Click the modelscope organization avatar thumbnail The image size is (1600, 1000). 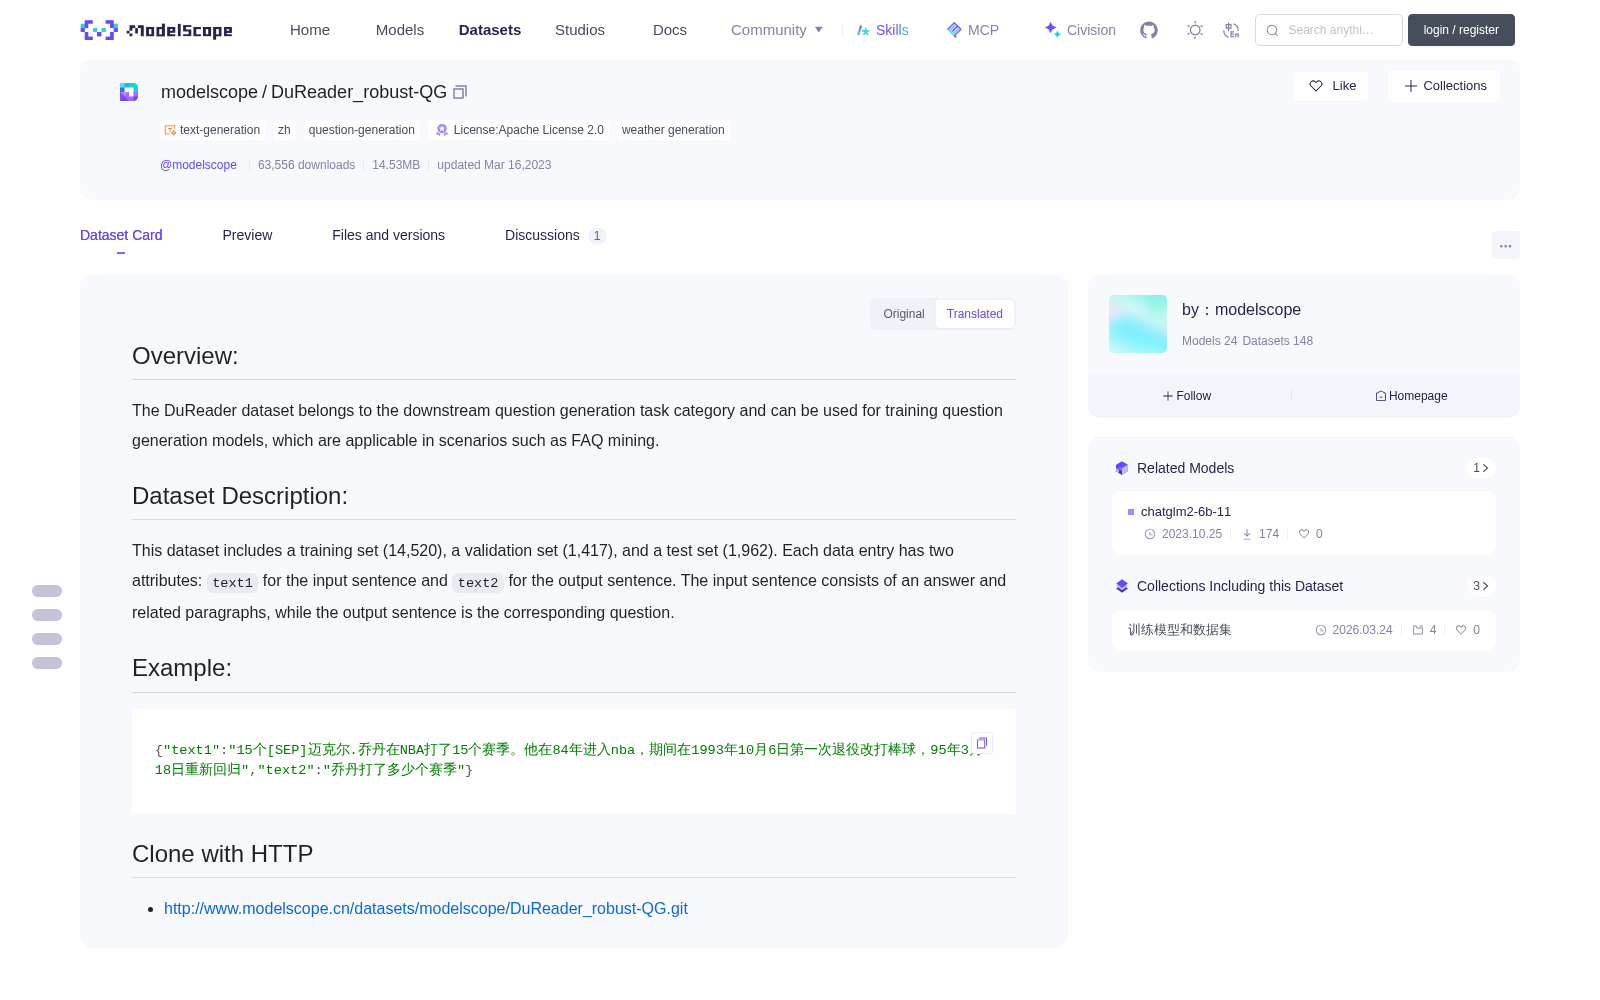click(x=1138, y=324)
